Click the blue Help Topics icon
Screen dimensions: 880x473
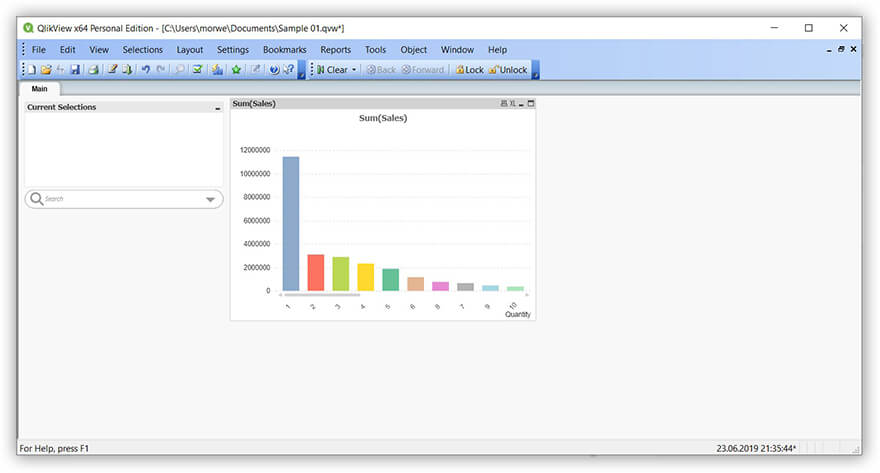[x=274, y=70]
